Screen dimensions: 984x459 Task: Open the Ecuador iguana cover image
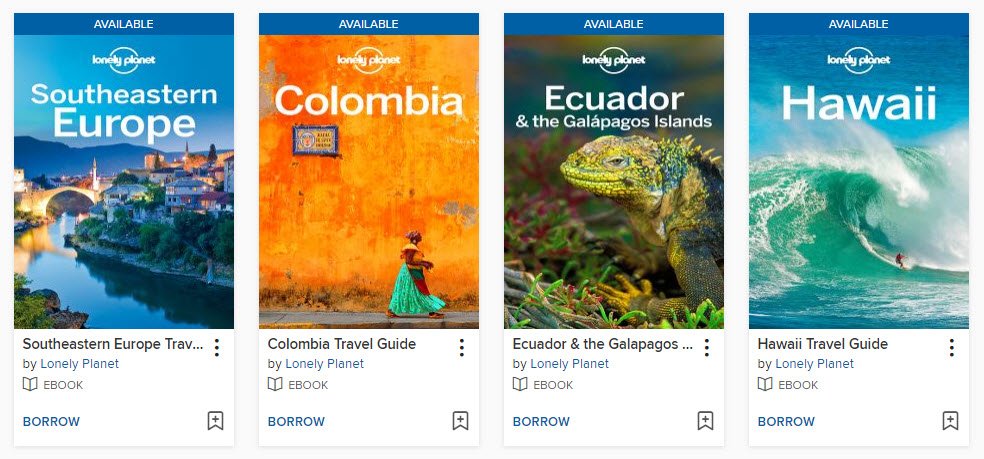pyautogui.click(x=614, y=181)
